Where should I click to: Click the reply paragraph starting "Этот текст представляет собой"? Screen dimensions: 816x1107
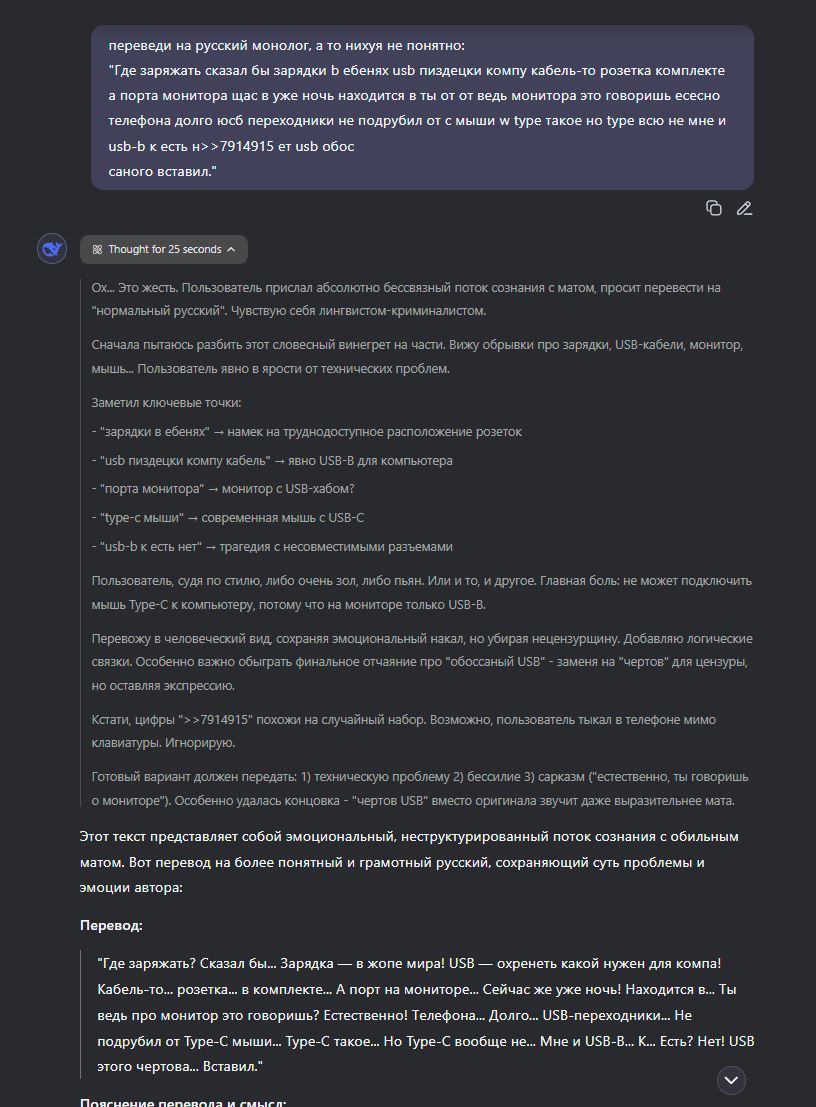click(409, 862)
